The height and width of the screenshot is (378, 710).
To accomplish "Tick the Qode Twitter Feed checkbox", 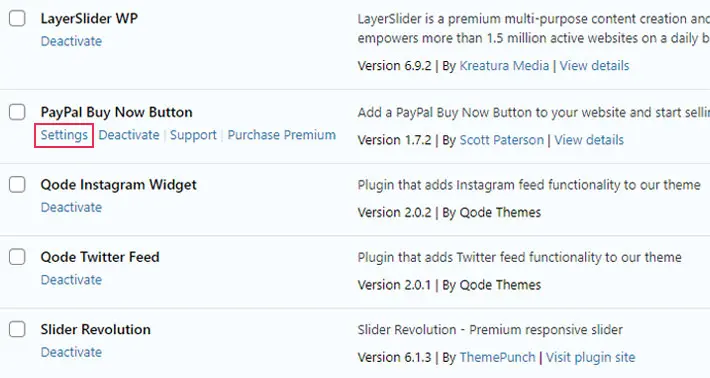I will pyautogui.click(x=17, y=257).
